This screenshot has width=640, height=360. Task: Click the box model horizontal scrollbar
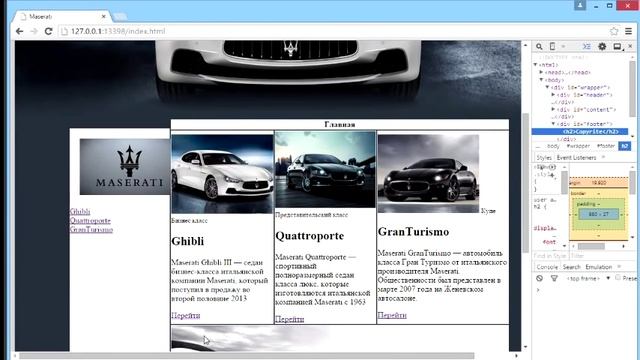pyautogui.click(x=591, y=246)
